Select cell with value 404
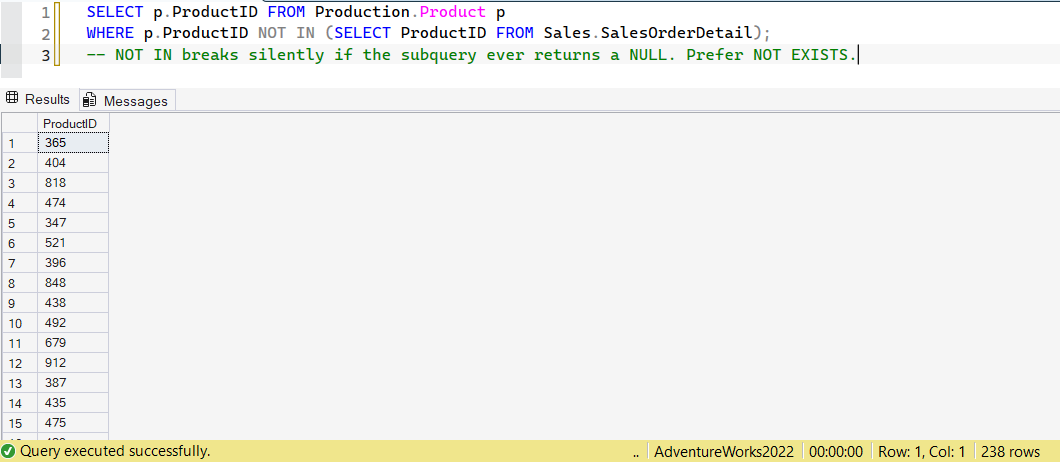 pyautogui.click(x=73, y=163)
